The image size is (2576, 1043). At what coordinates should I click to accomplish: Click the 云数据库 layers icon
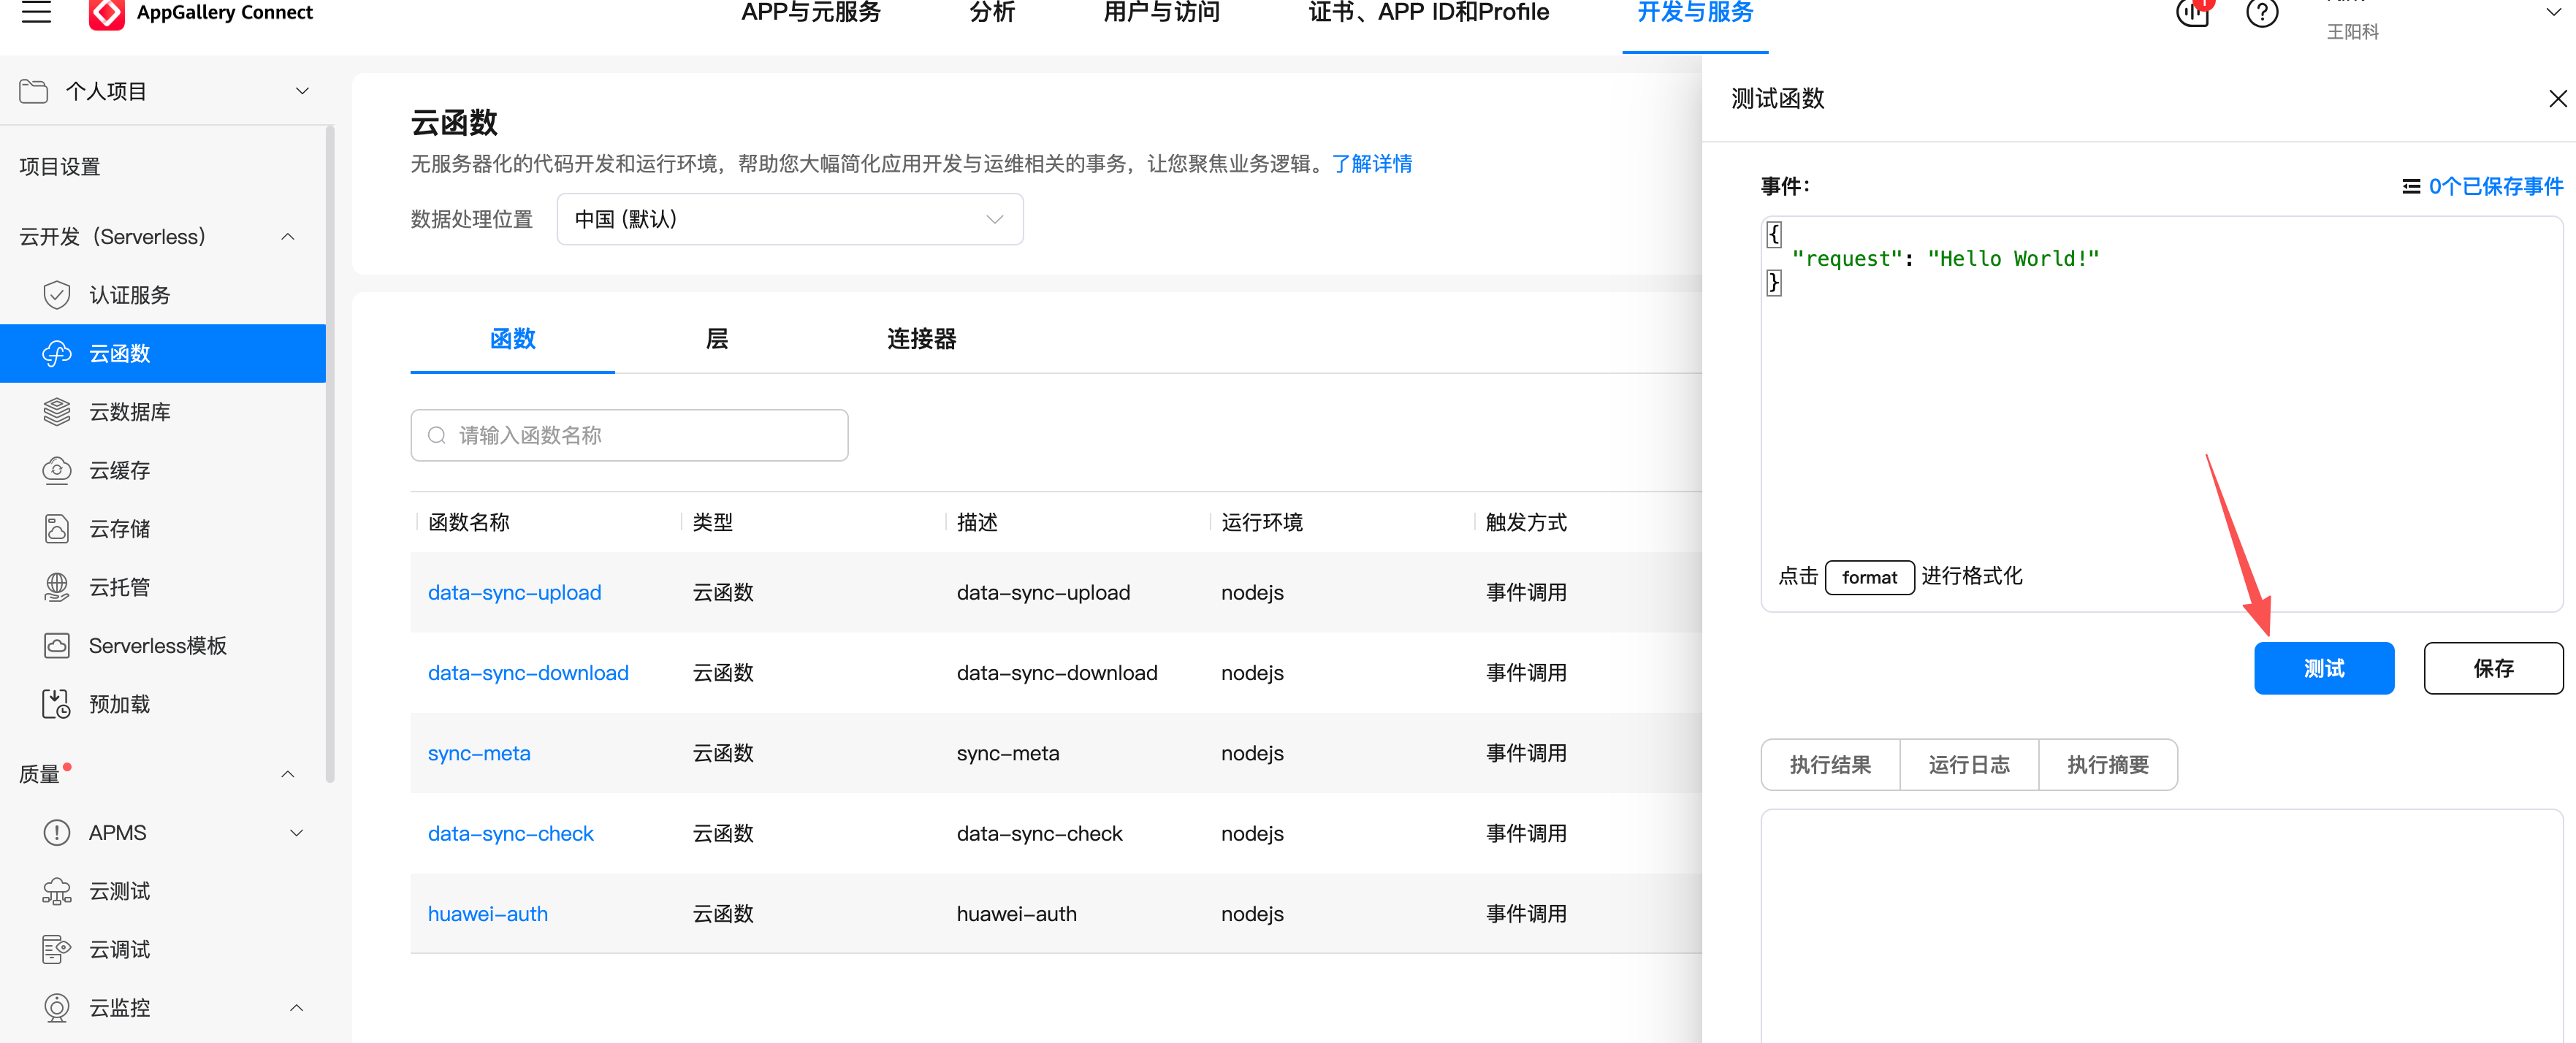click(x=57, y=411)
